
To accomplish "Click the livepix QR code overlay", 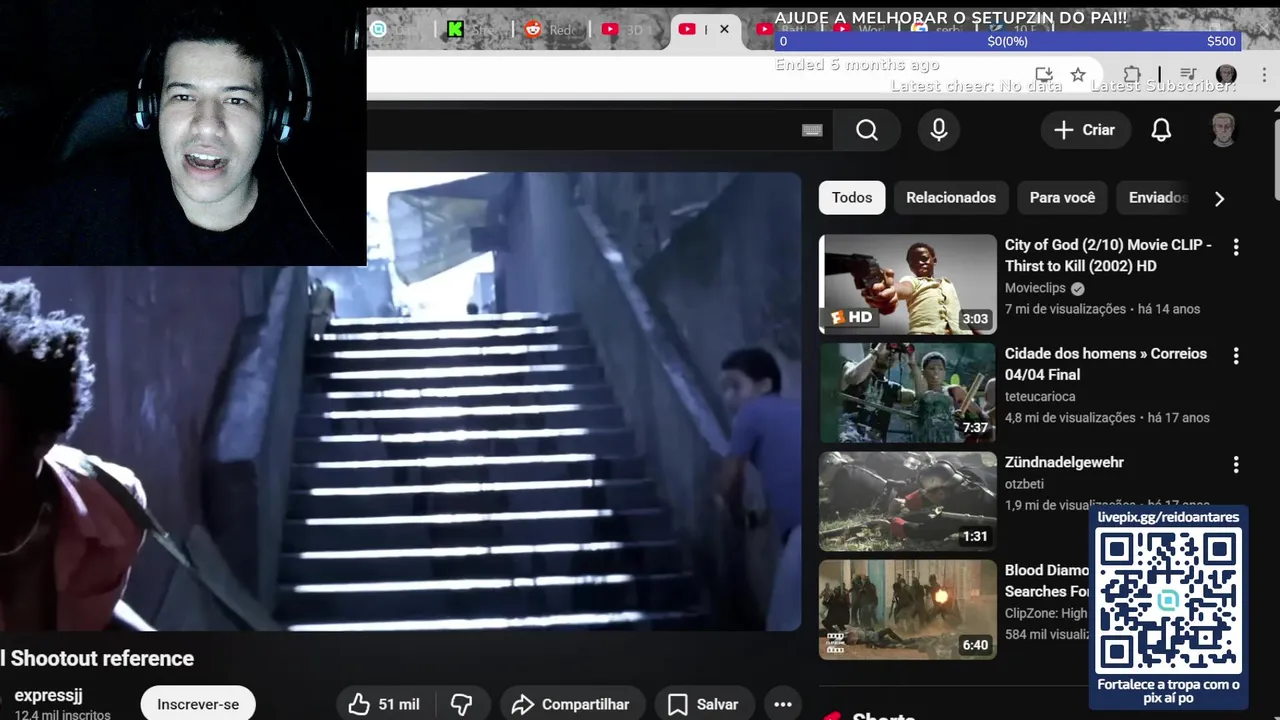I will click(x=1168, y=600).
